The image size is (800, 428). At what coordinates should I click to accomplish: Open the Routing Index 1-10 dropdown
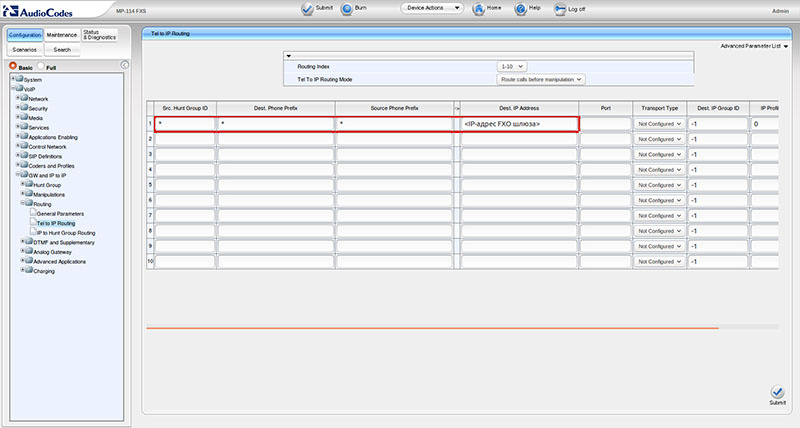[x=511, y=67]
